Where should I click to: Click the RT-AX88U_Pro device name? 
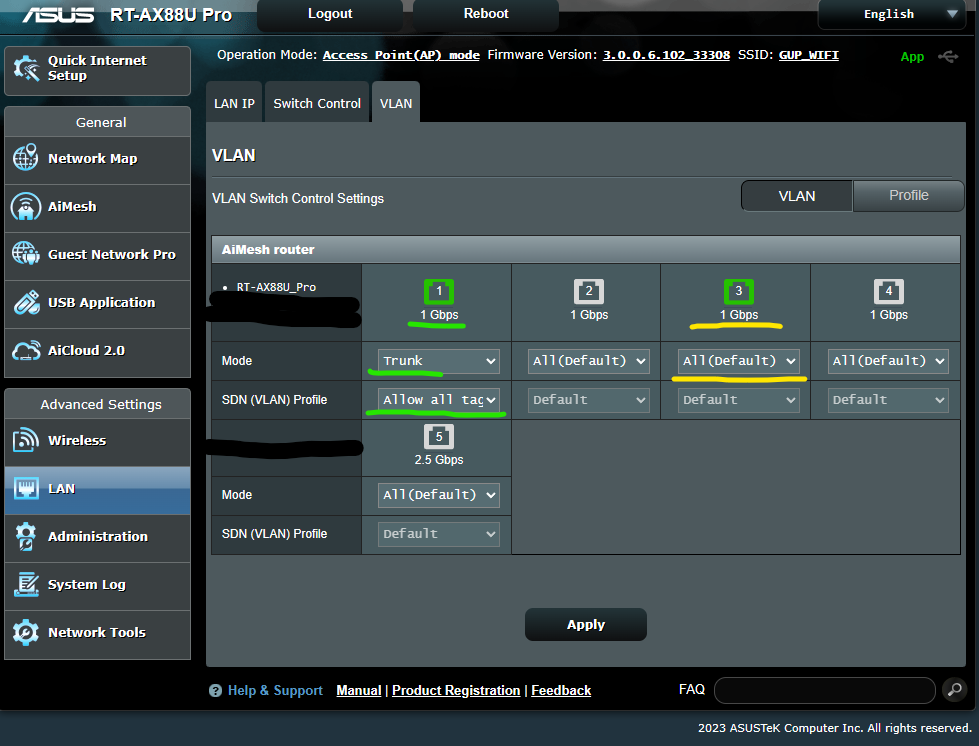[x=276, y=287]
